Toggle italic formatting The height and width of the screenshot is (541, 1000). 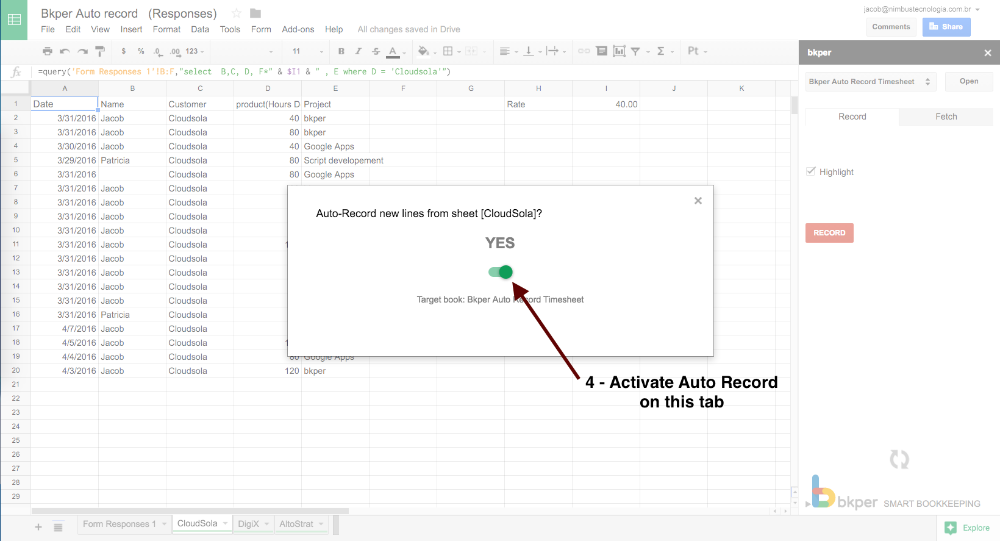pyautogui.click(x=358, y=51)
